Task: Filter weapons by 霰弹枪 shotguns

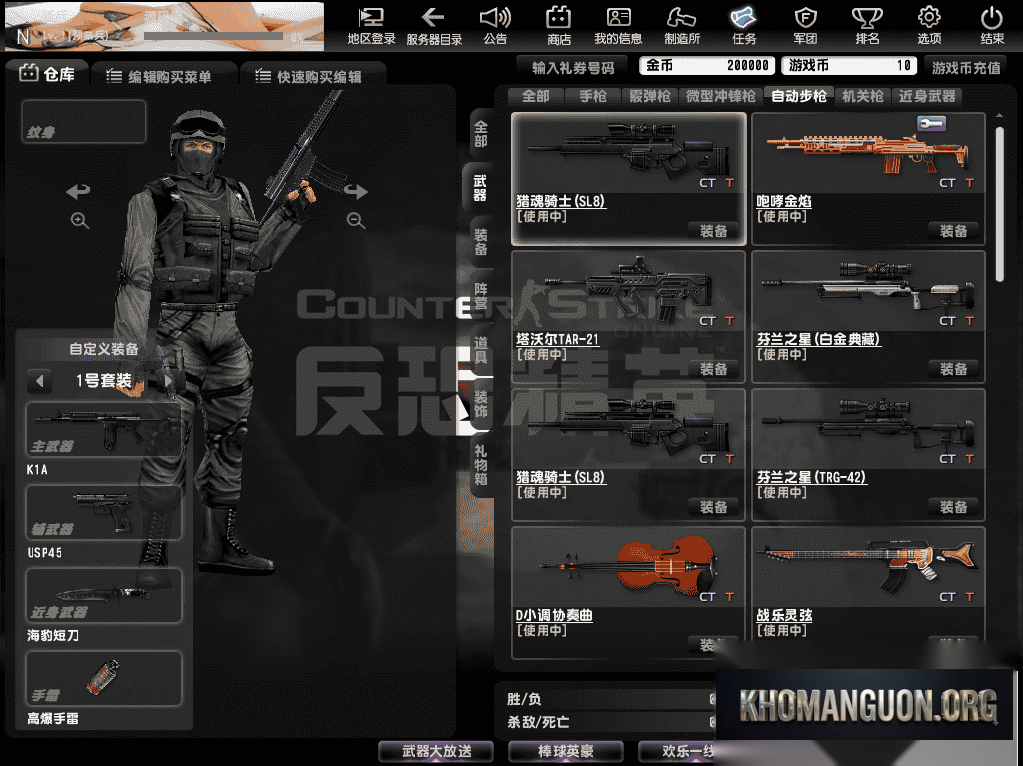Action: tap(650, 97)
